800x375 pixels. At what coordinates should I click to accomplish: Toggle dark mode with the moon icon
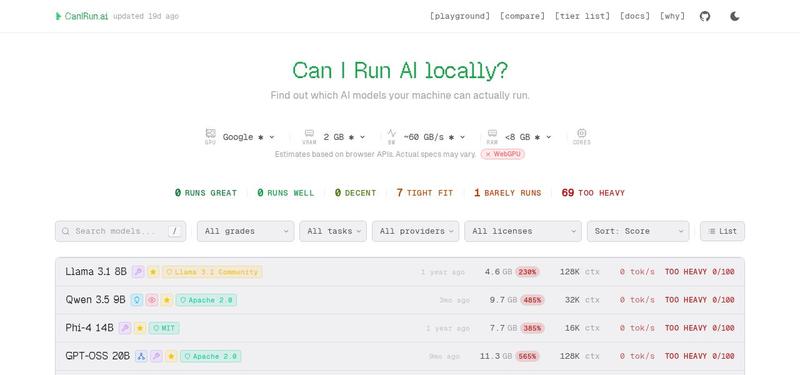[x=735, y=16]
